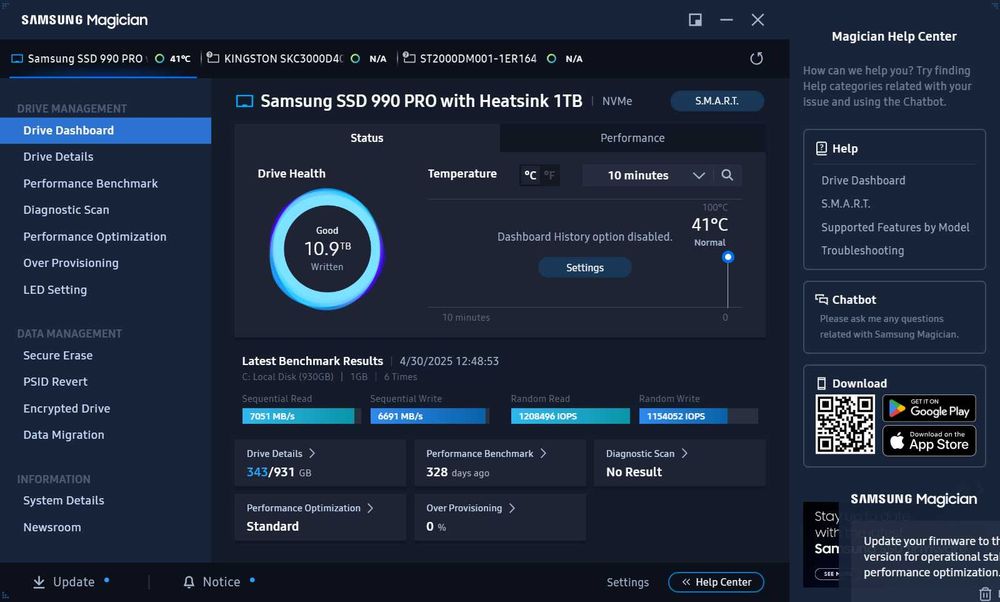Select the ST2000DM001-1ER164 drive tab
Viewport: 1000px width, 602px height.
coord(492,59)
